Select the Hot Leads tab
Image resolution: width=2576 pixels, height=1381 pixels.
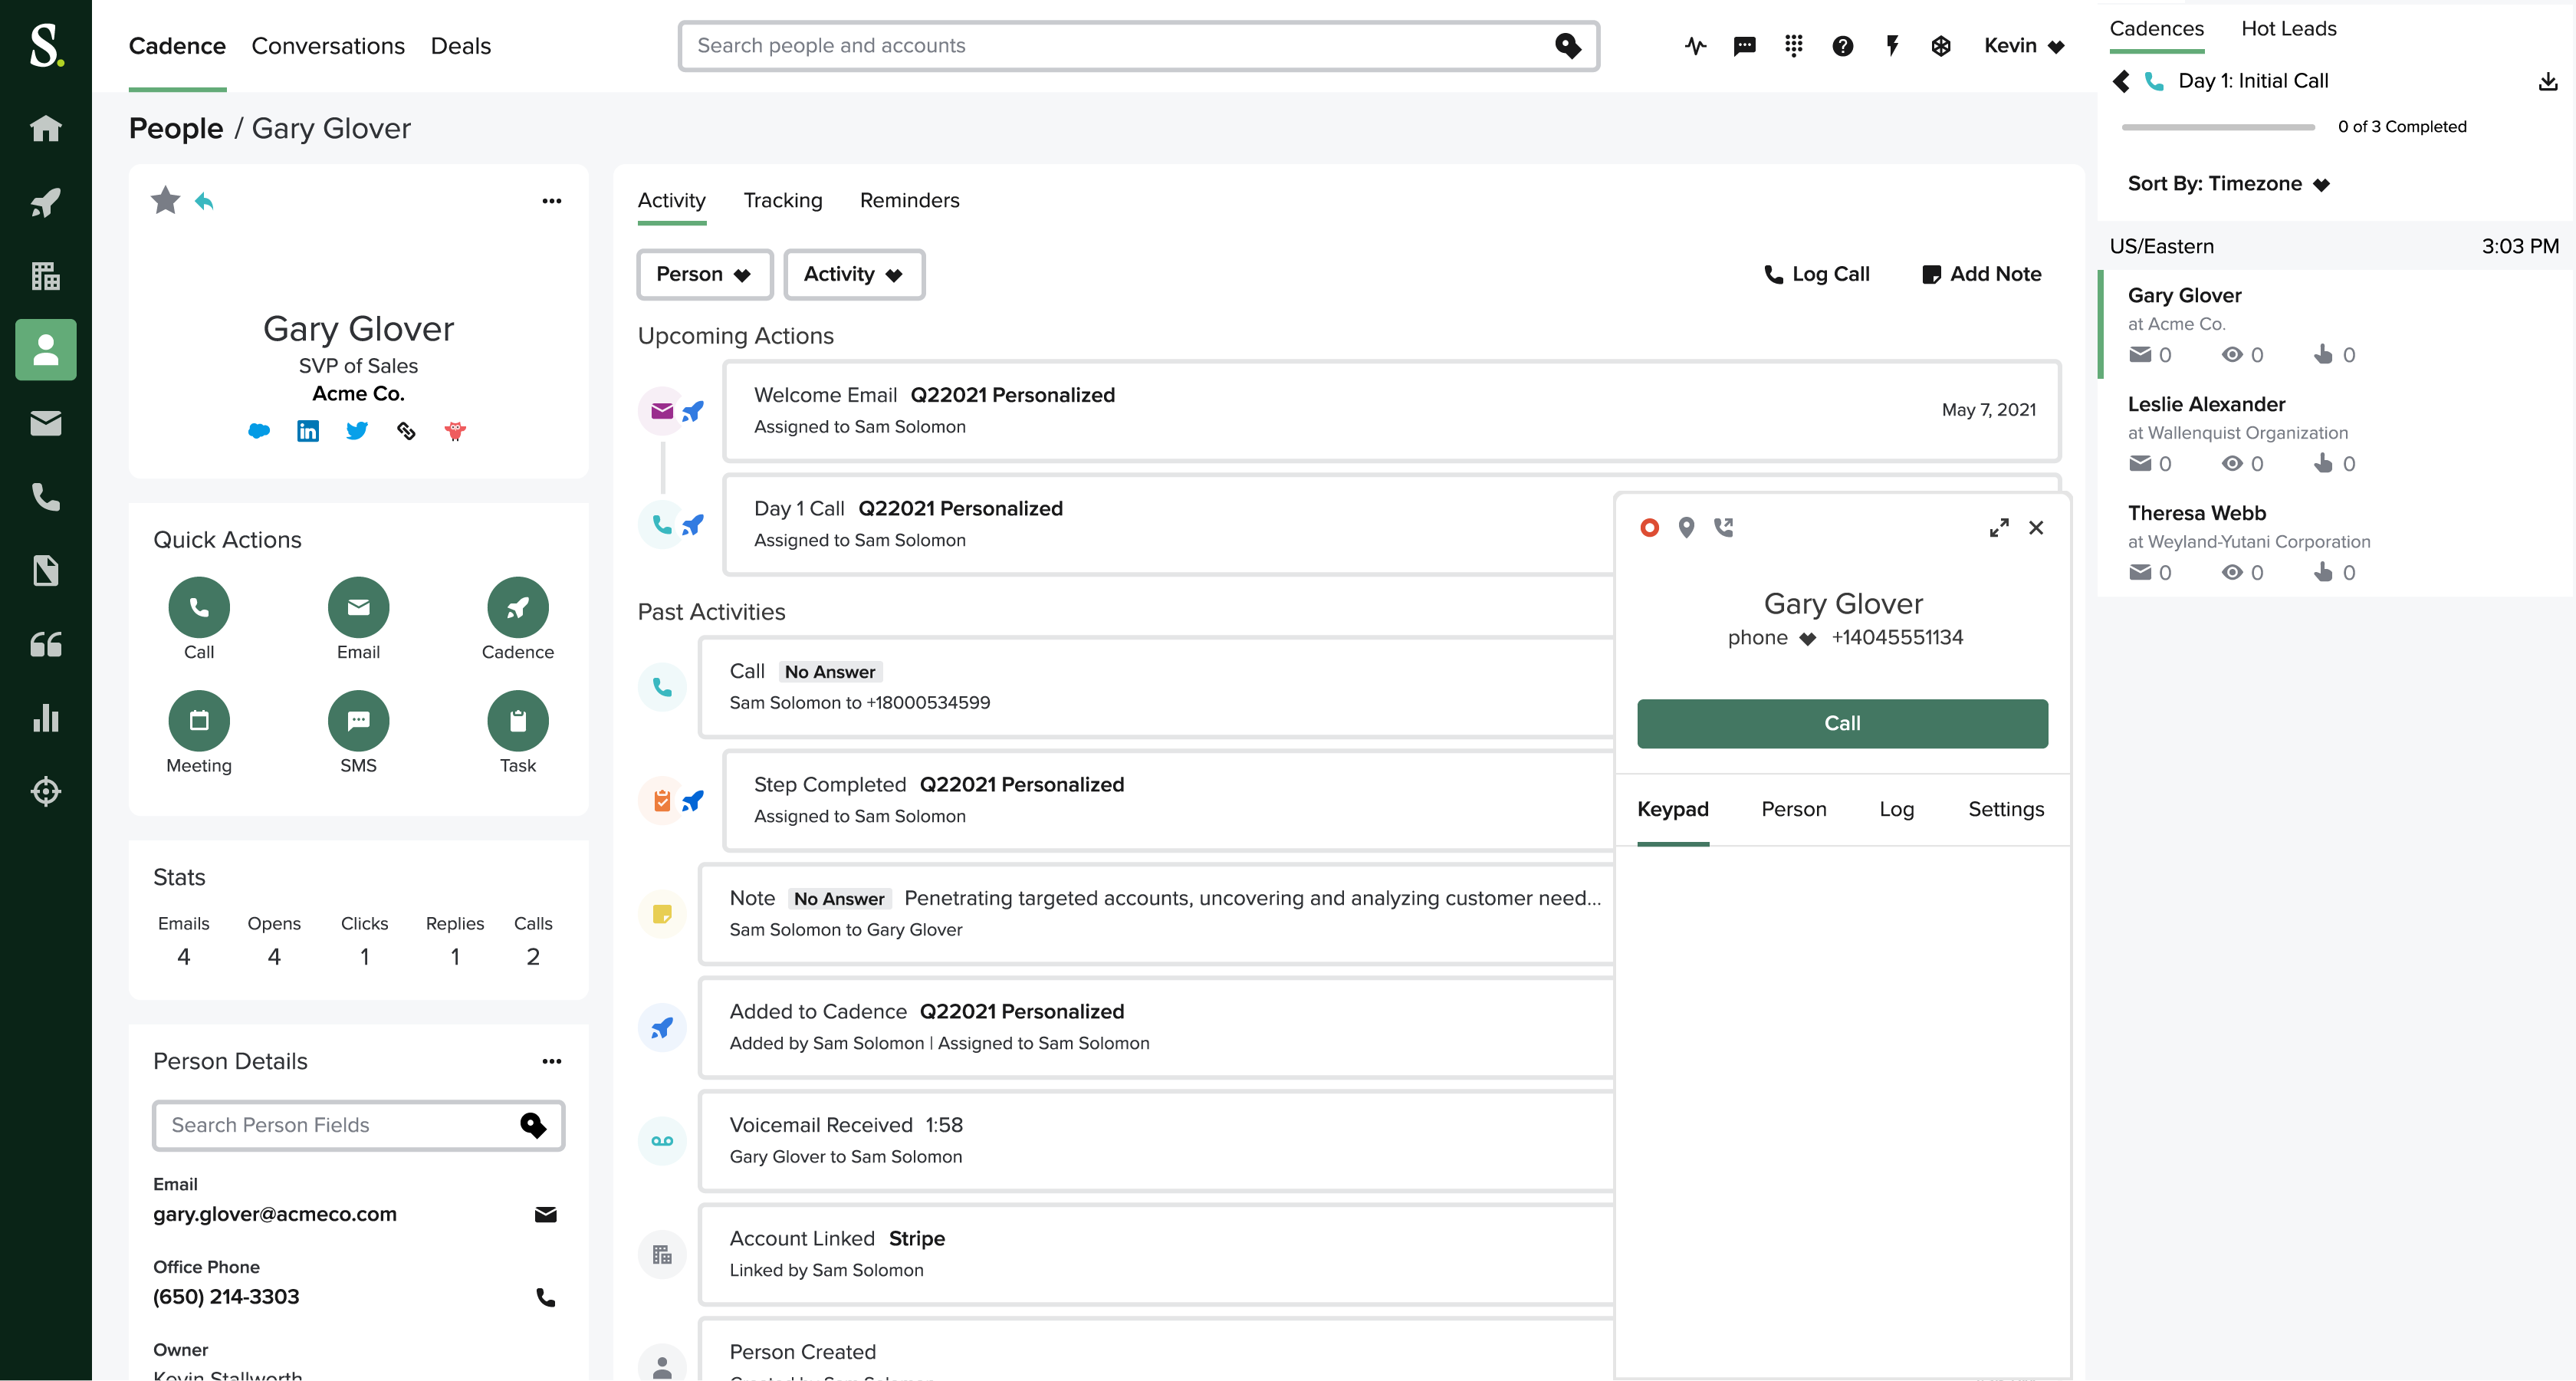(x=2288, y=28)
